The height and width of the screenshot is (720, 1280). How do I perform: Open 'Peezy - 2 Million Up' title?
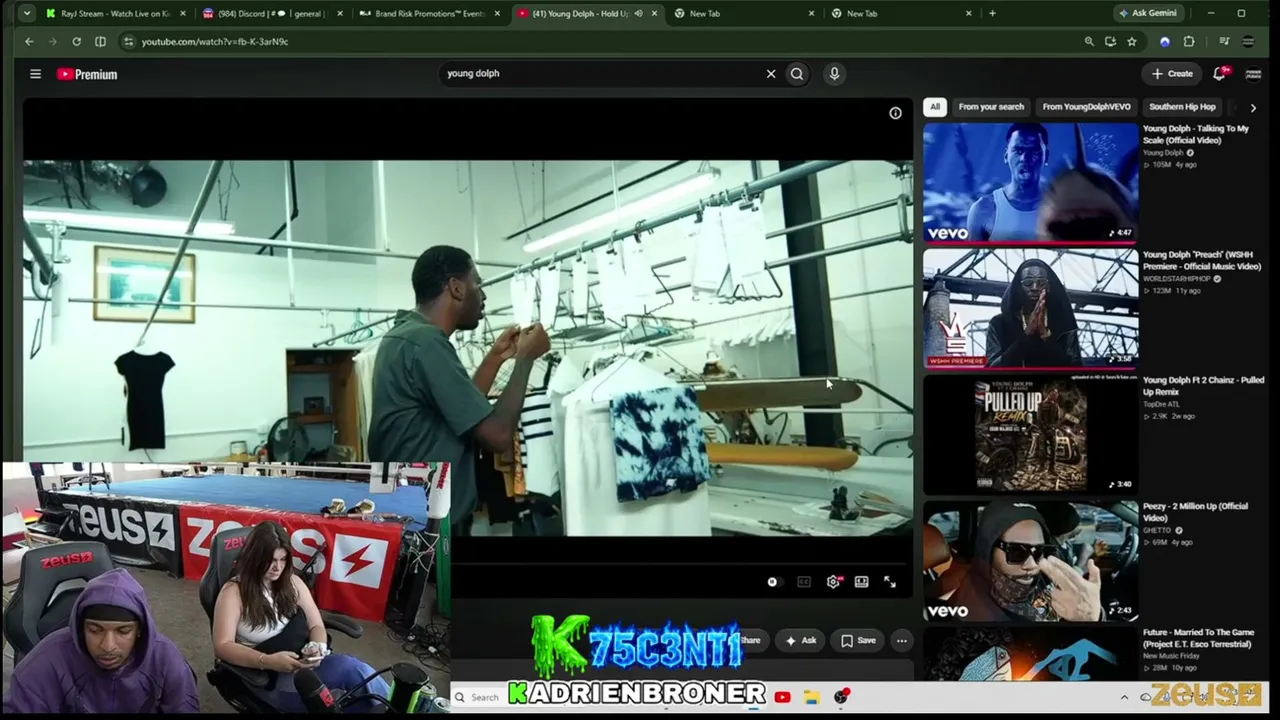pos(1195,512)
